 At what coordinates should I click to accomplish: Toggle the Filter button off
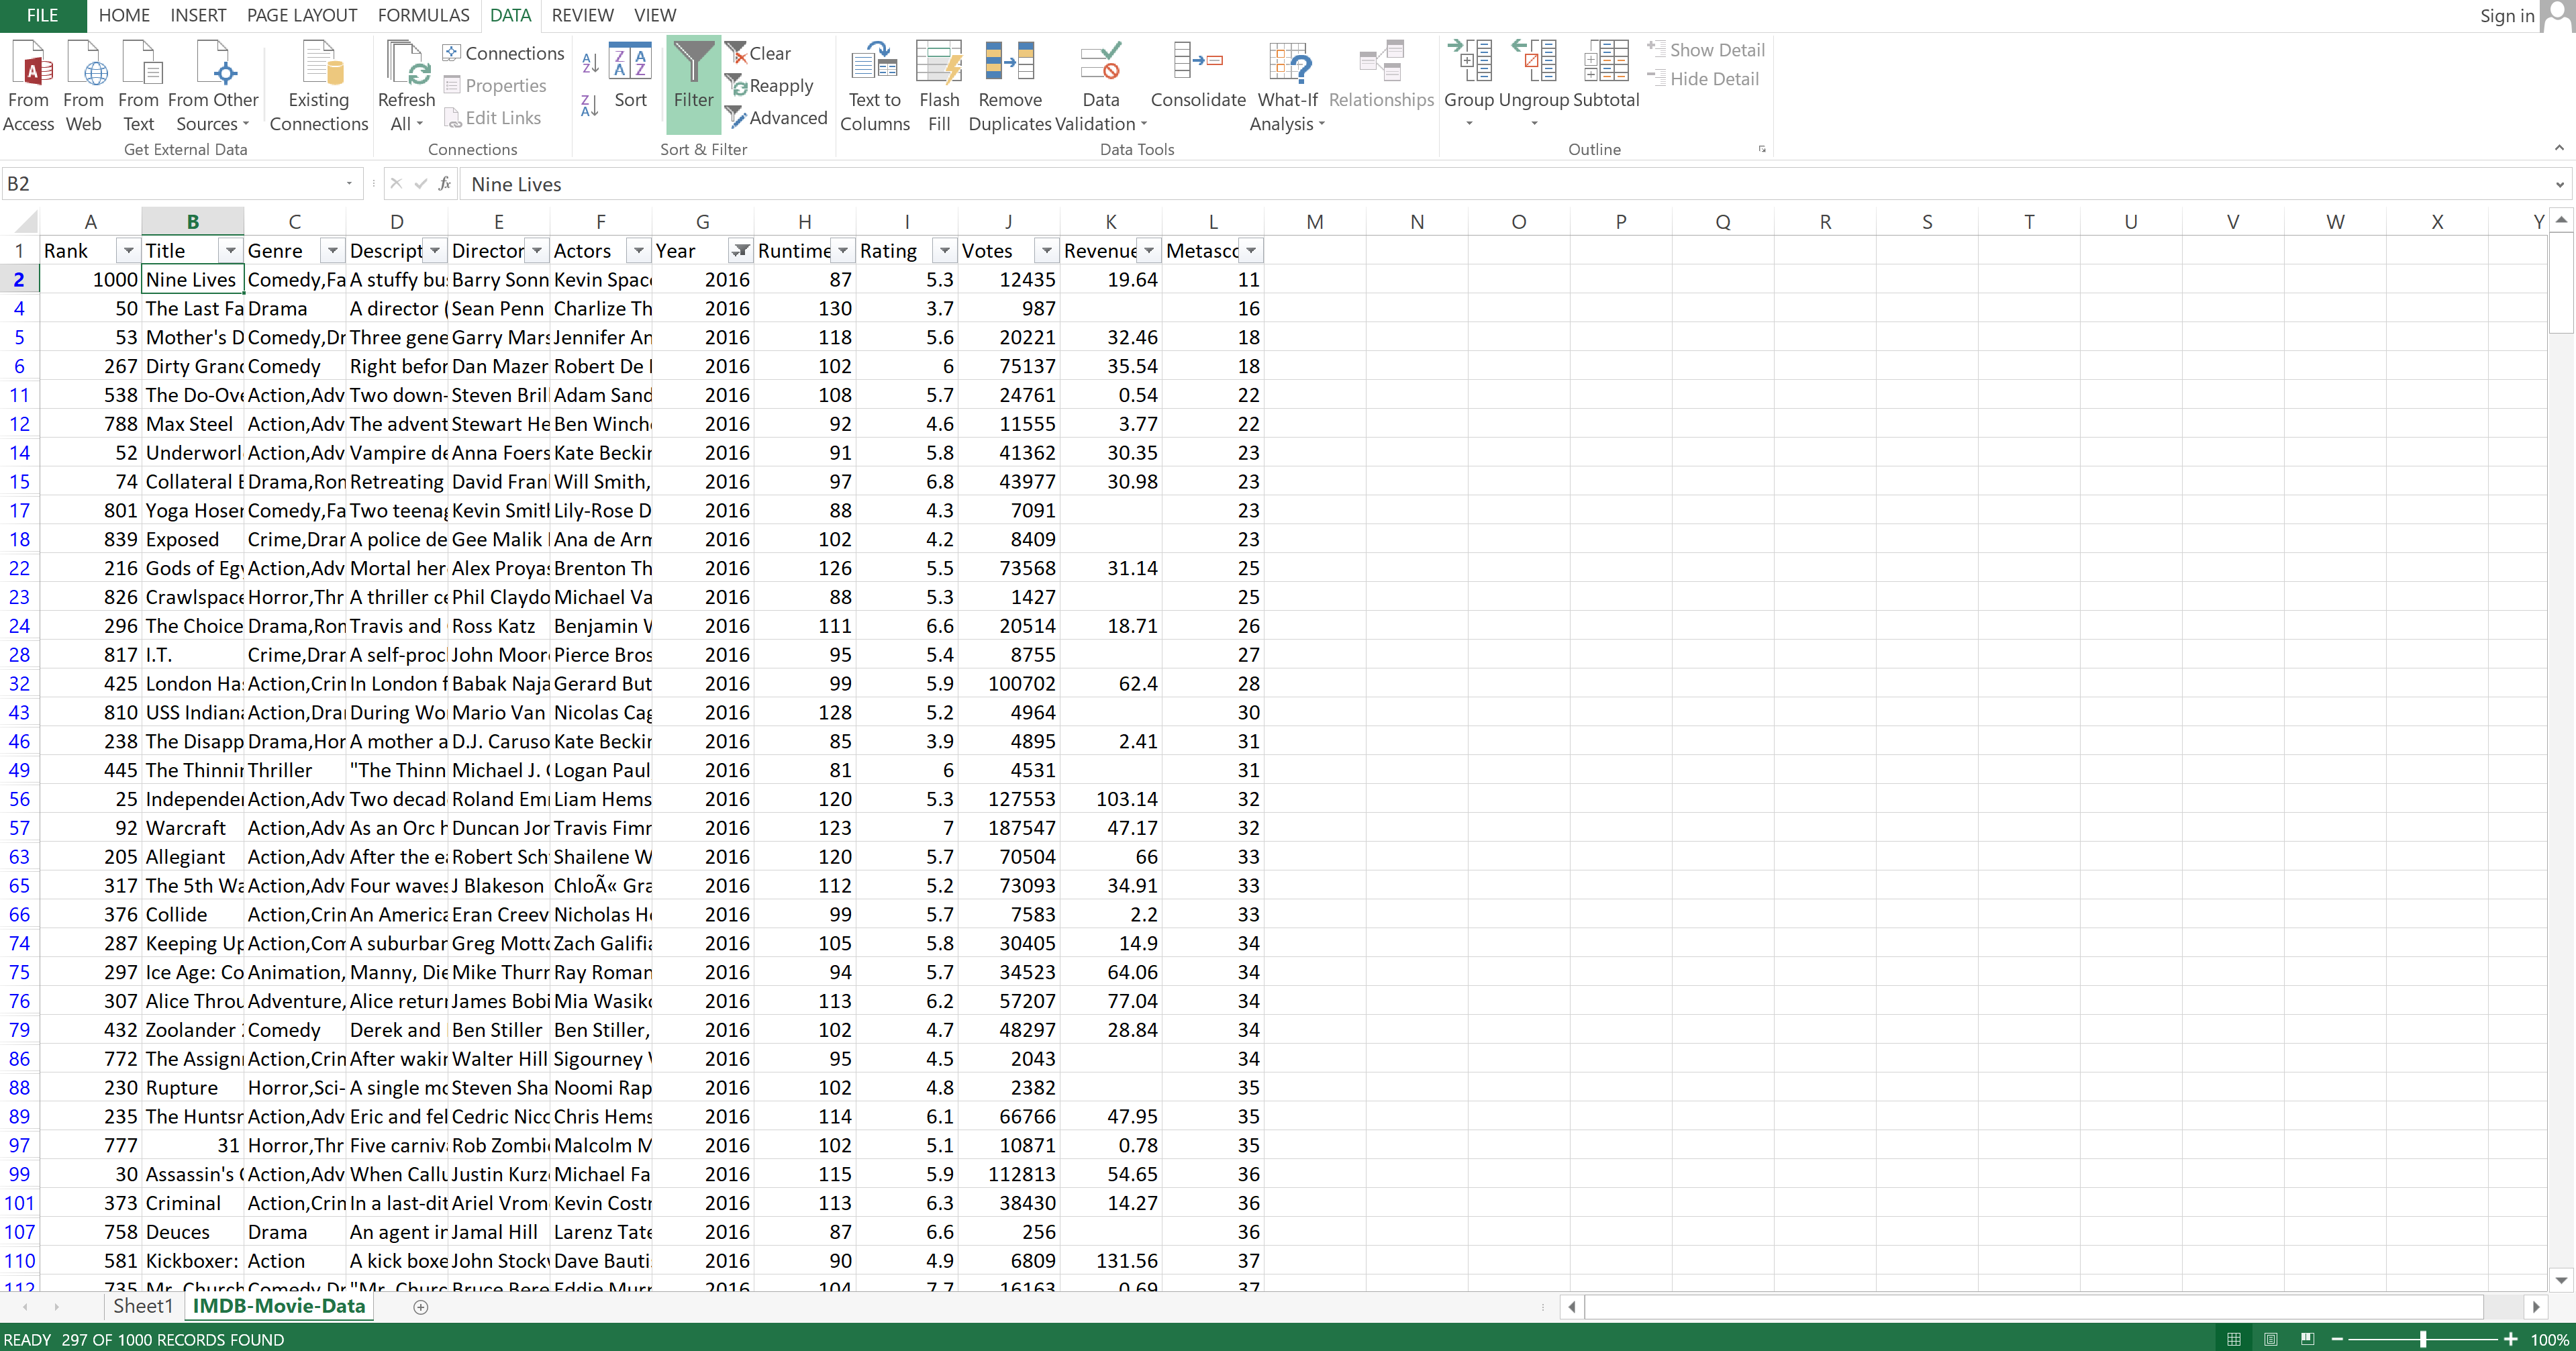[693, 86]
